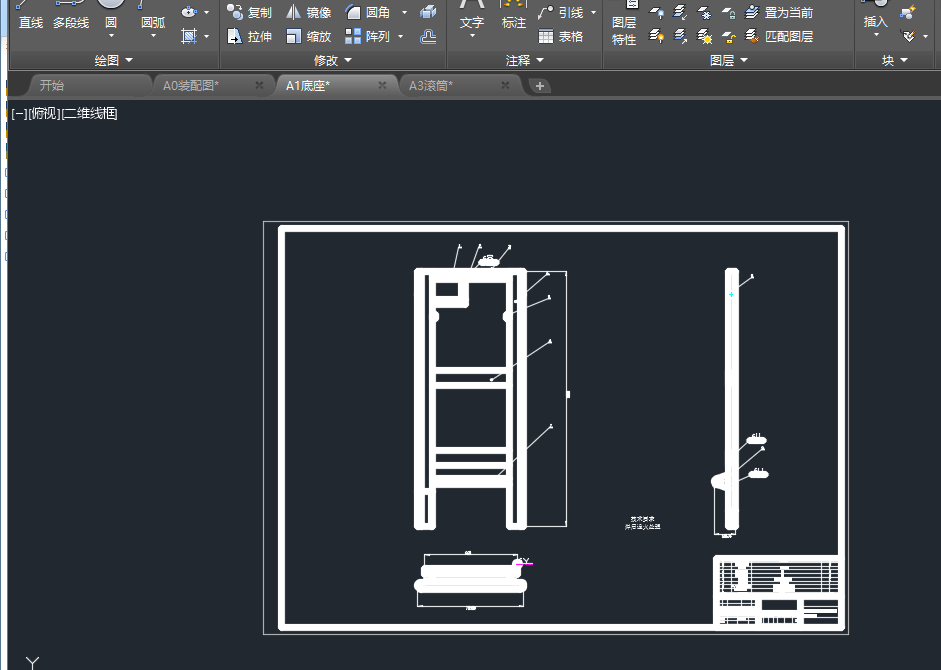This screenshot has width=941, height=670.
Task: Click the 引线 leader tool
Action: point(561,12)
